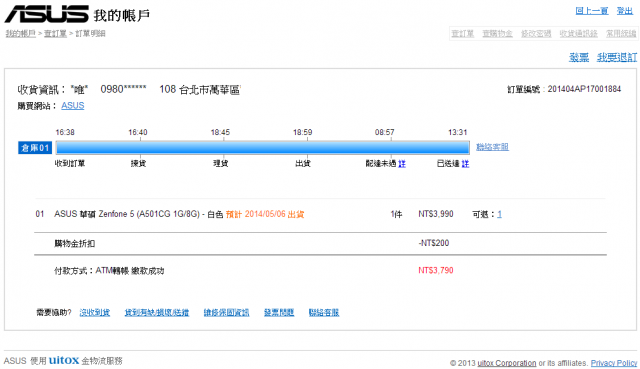Open the ASUS purchase site link
The image size is (640, 369).
coord(73,106)
